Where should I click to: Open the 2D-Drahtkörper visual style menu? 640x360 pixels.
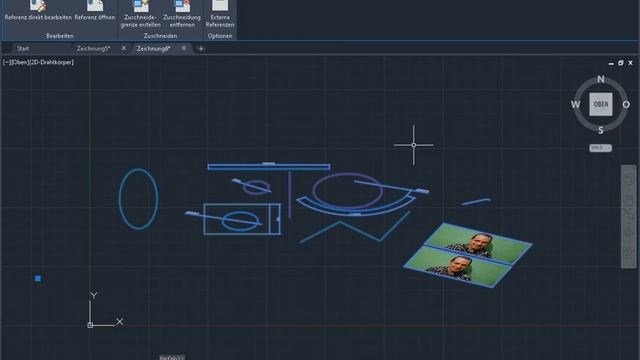pos(51,62)
